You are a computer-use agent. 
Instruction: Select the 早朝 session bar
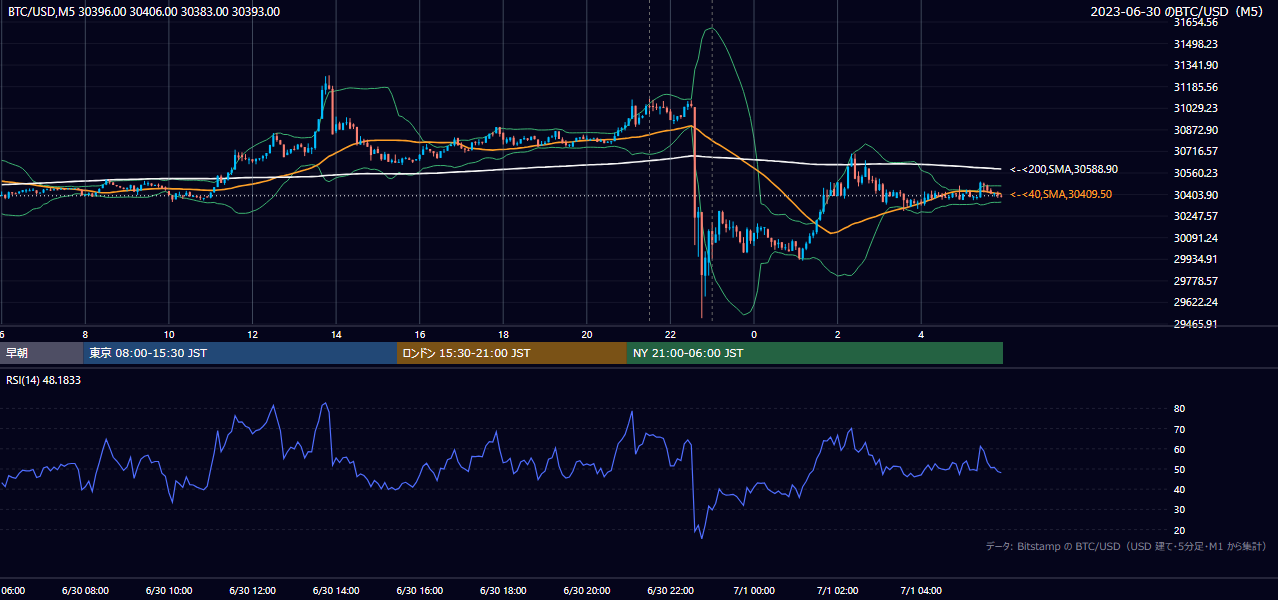point(41,353)
